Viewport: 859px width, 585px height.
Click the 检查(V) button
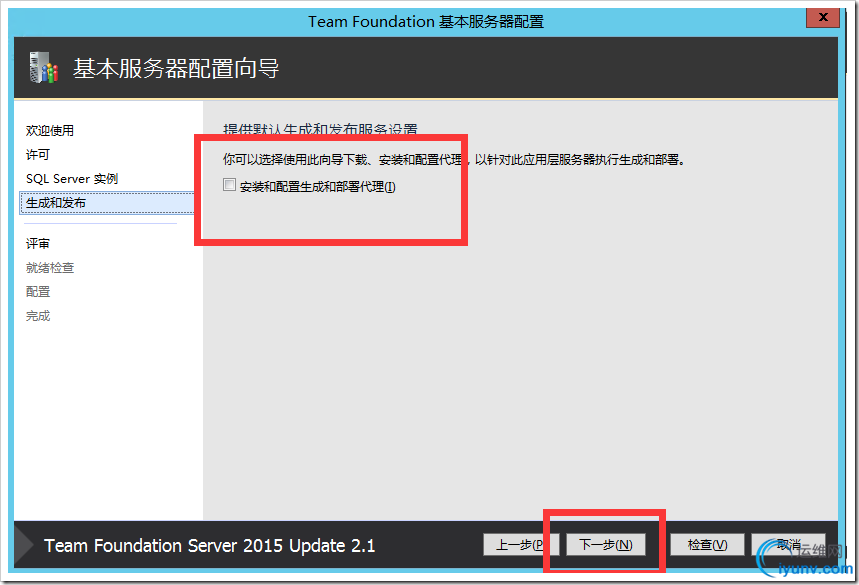click(x=707, y=544)
